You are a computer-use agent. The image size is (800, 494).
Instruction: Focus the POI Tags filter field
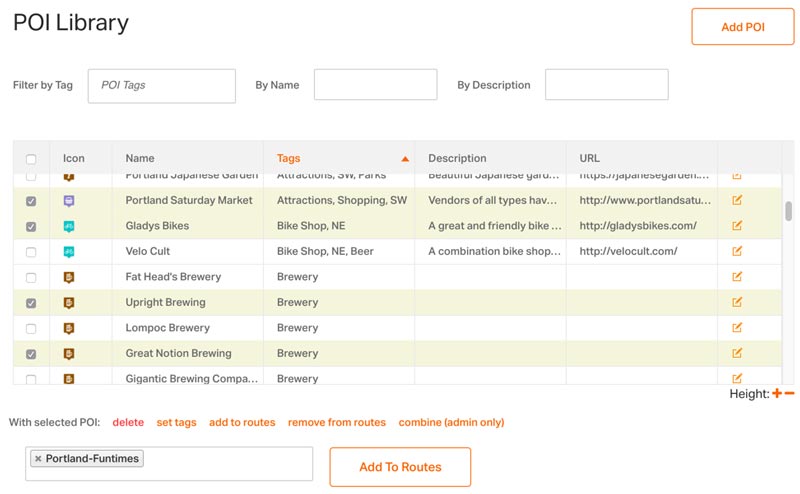pos(162,86)
